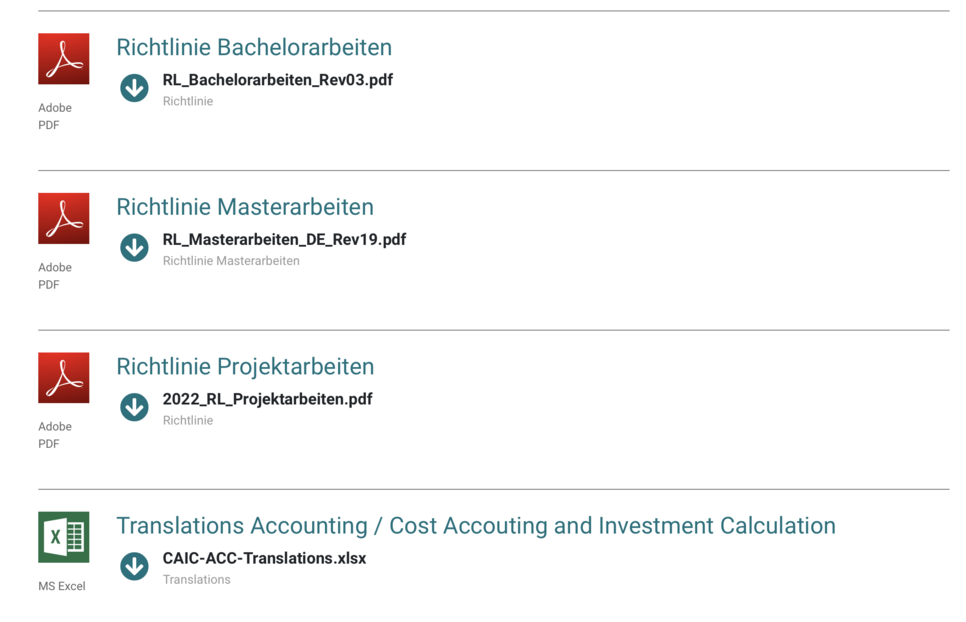Click the gray 'Translations' caption under the xlsx file
966x622 pixels.
click(196, 580)
